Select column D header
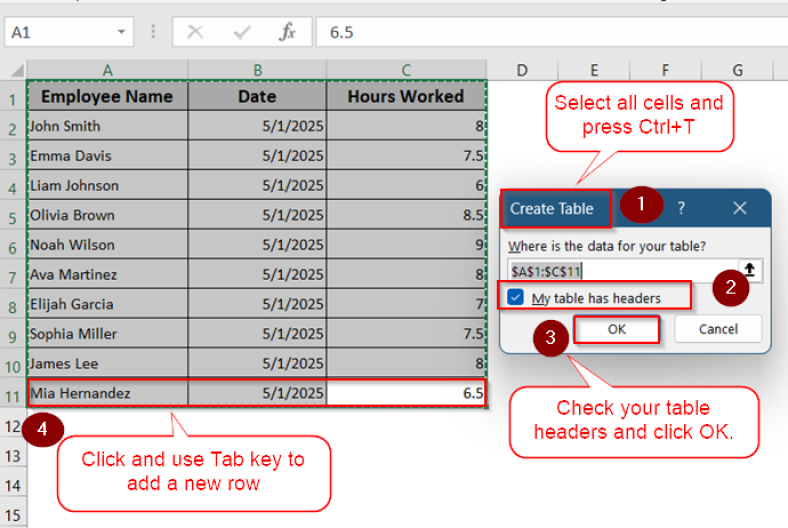The height and width of the screenshot is (528, 788). point(522,69)
